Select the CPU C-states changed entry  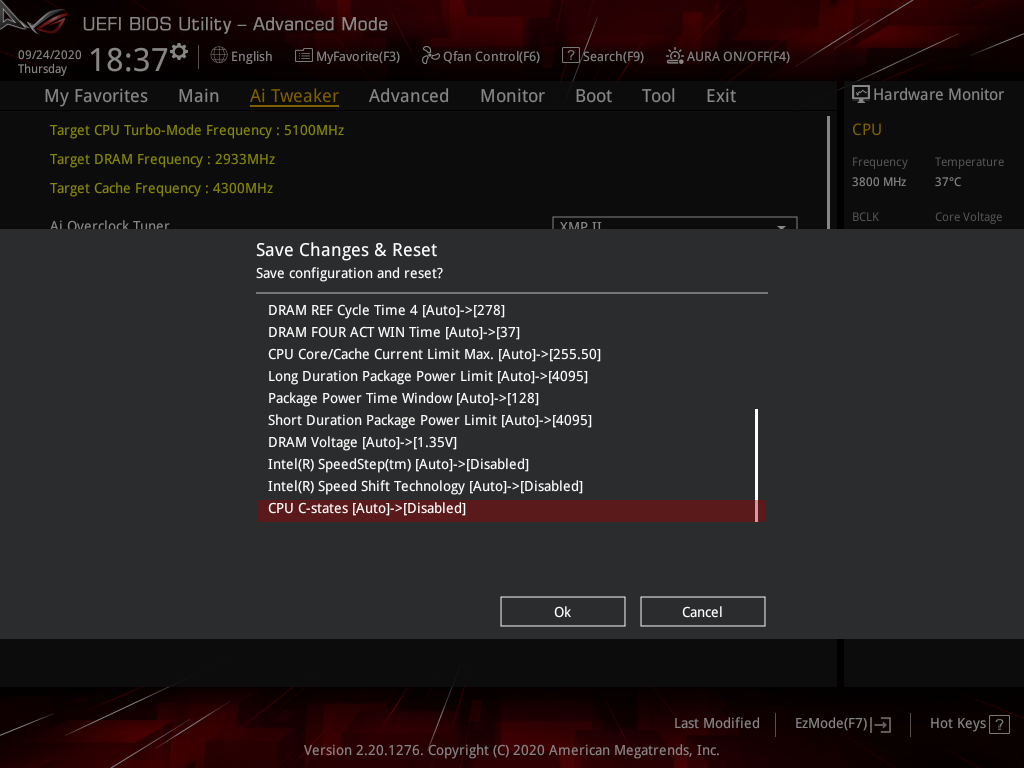511,509
